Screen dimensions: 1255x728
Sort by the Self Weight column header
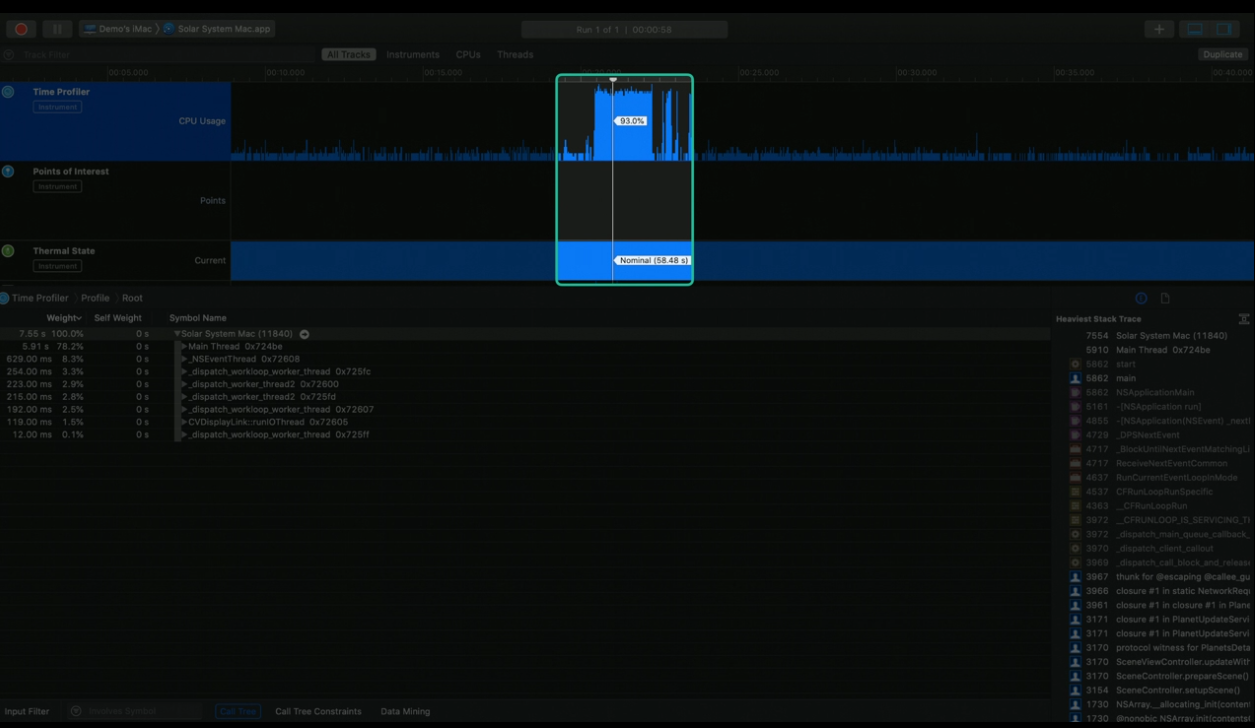(118, 318)
